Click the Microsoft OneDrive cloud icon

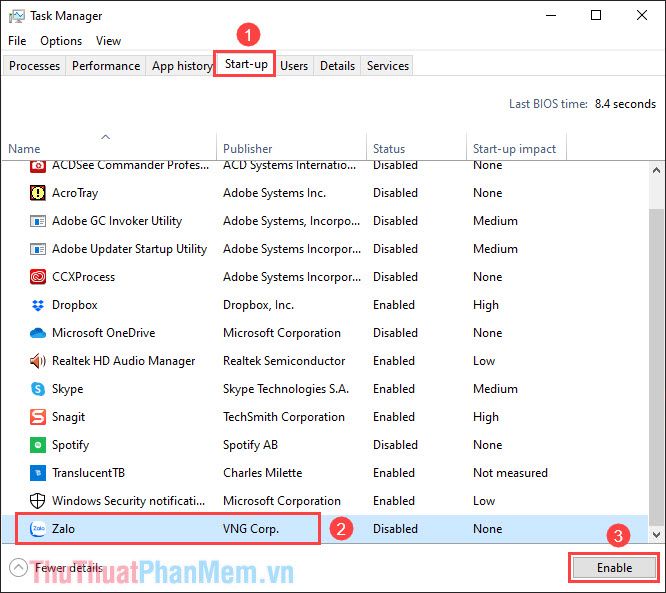[x=38, y=333]
